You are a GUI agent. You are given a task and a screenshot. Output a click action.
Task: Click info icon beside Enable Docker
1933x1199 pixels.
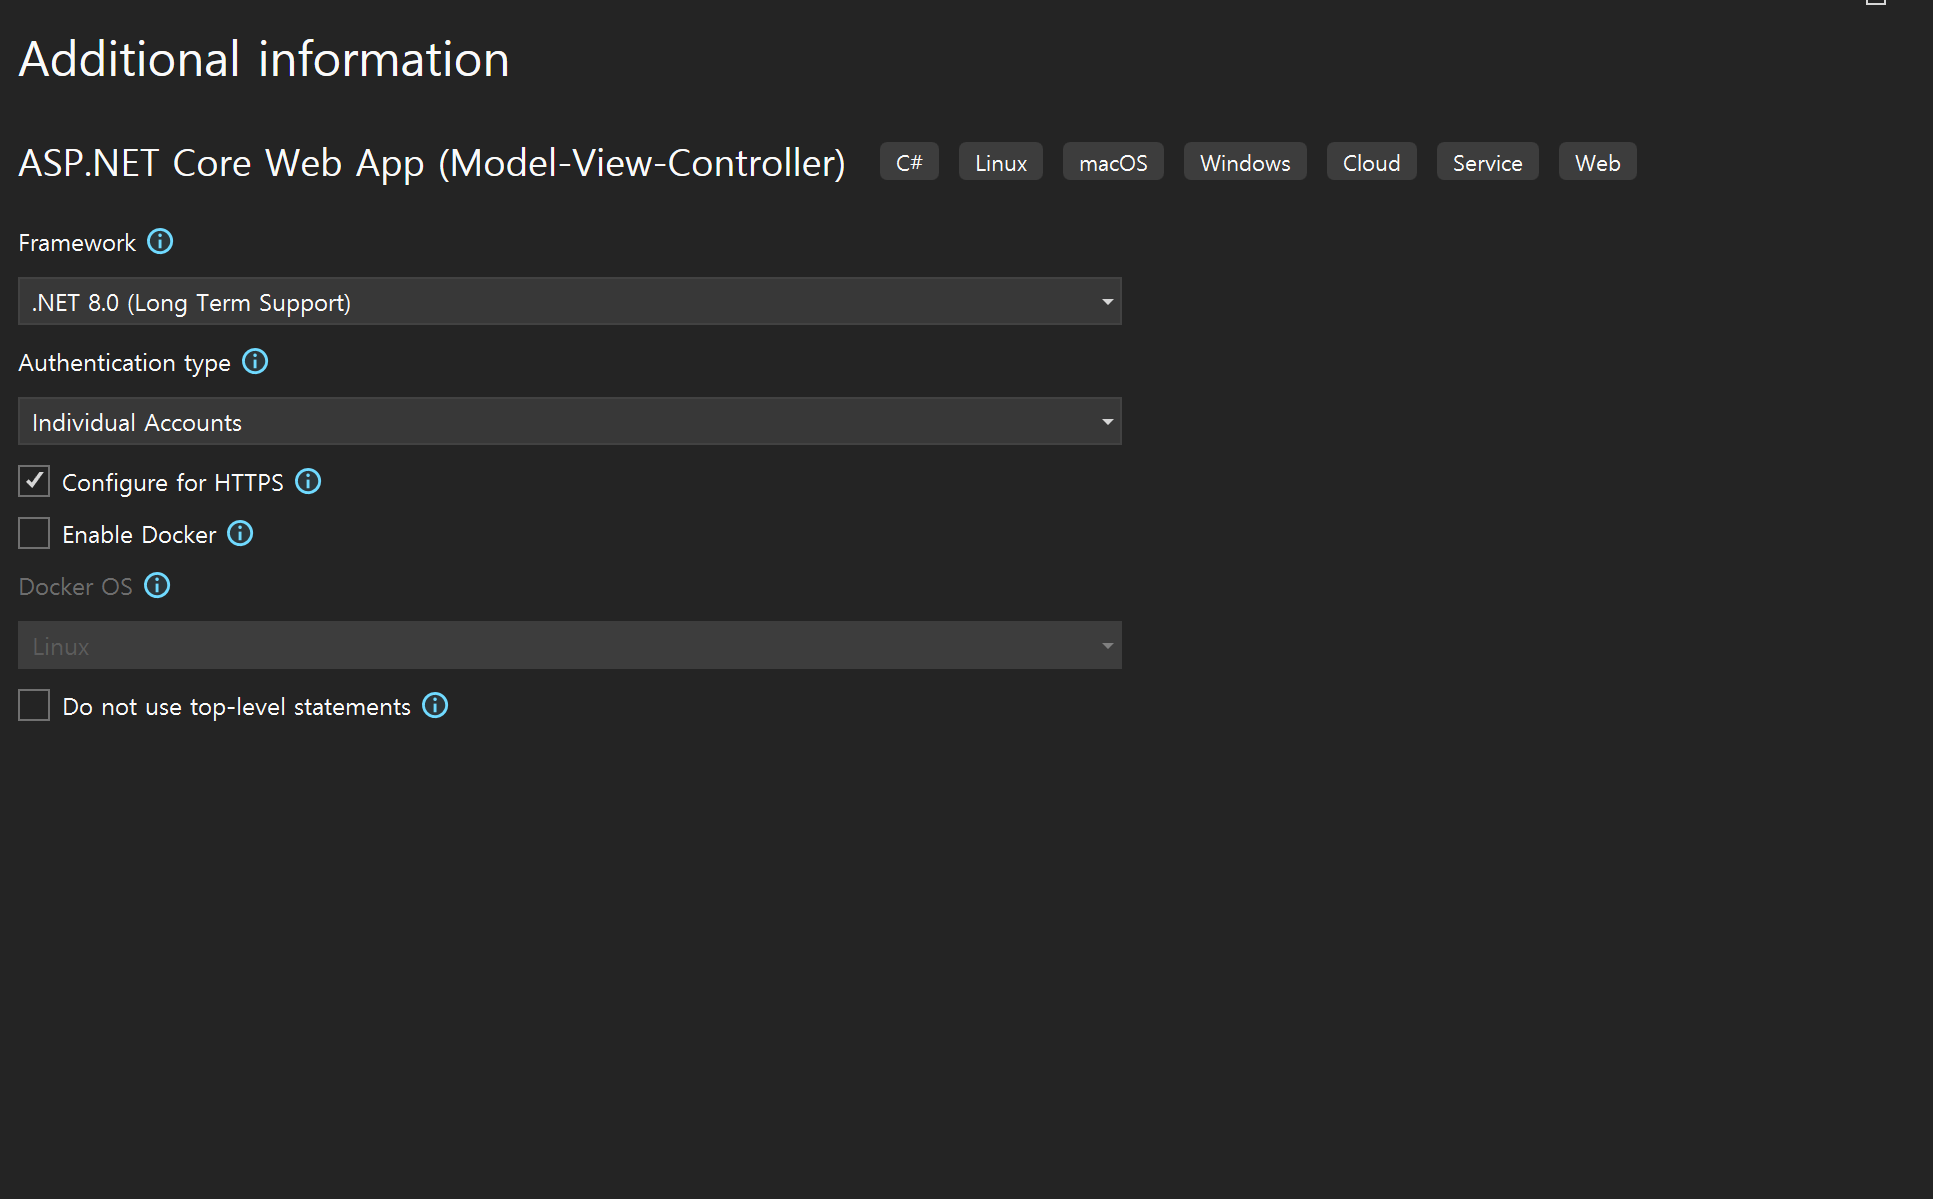click(240, 534)
